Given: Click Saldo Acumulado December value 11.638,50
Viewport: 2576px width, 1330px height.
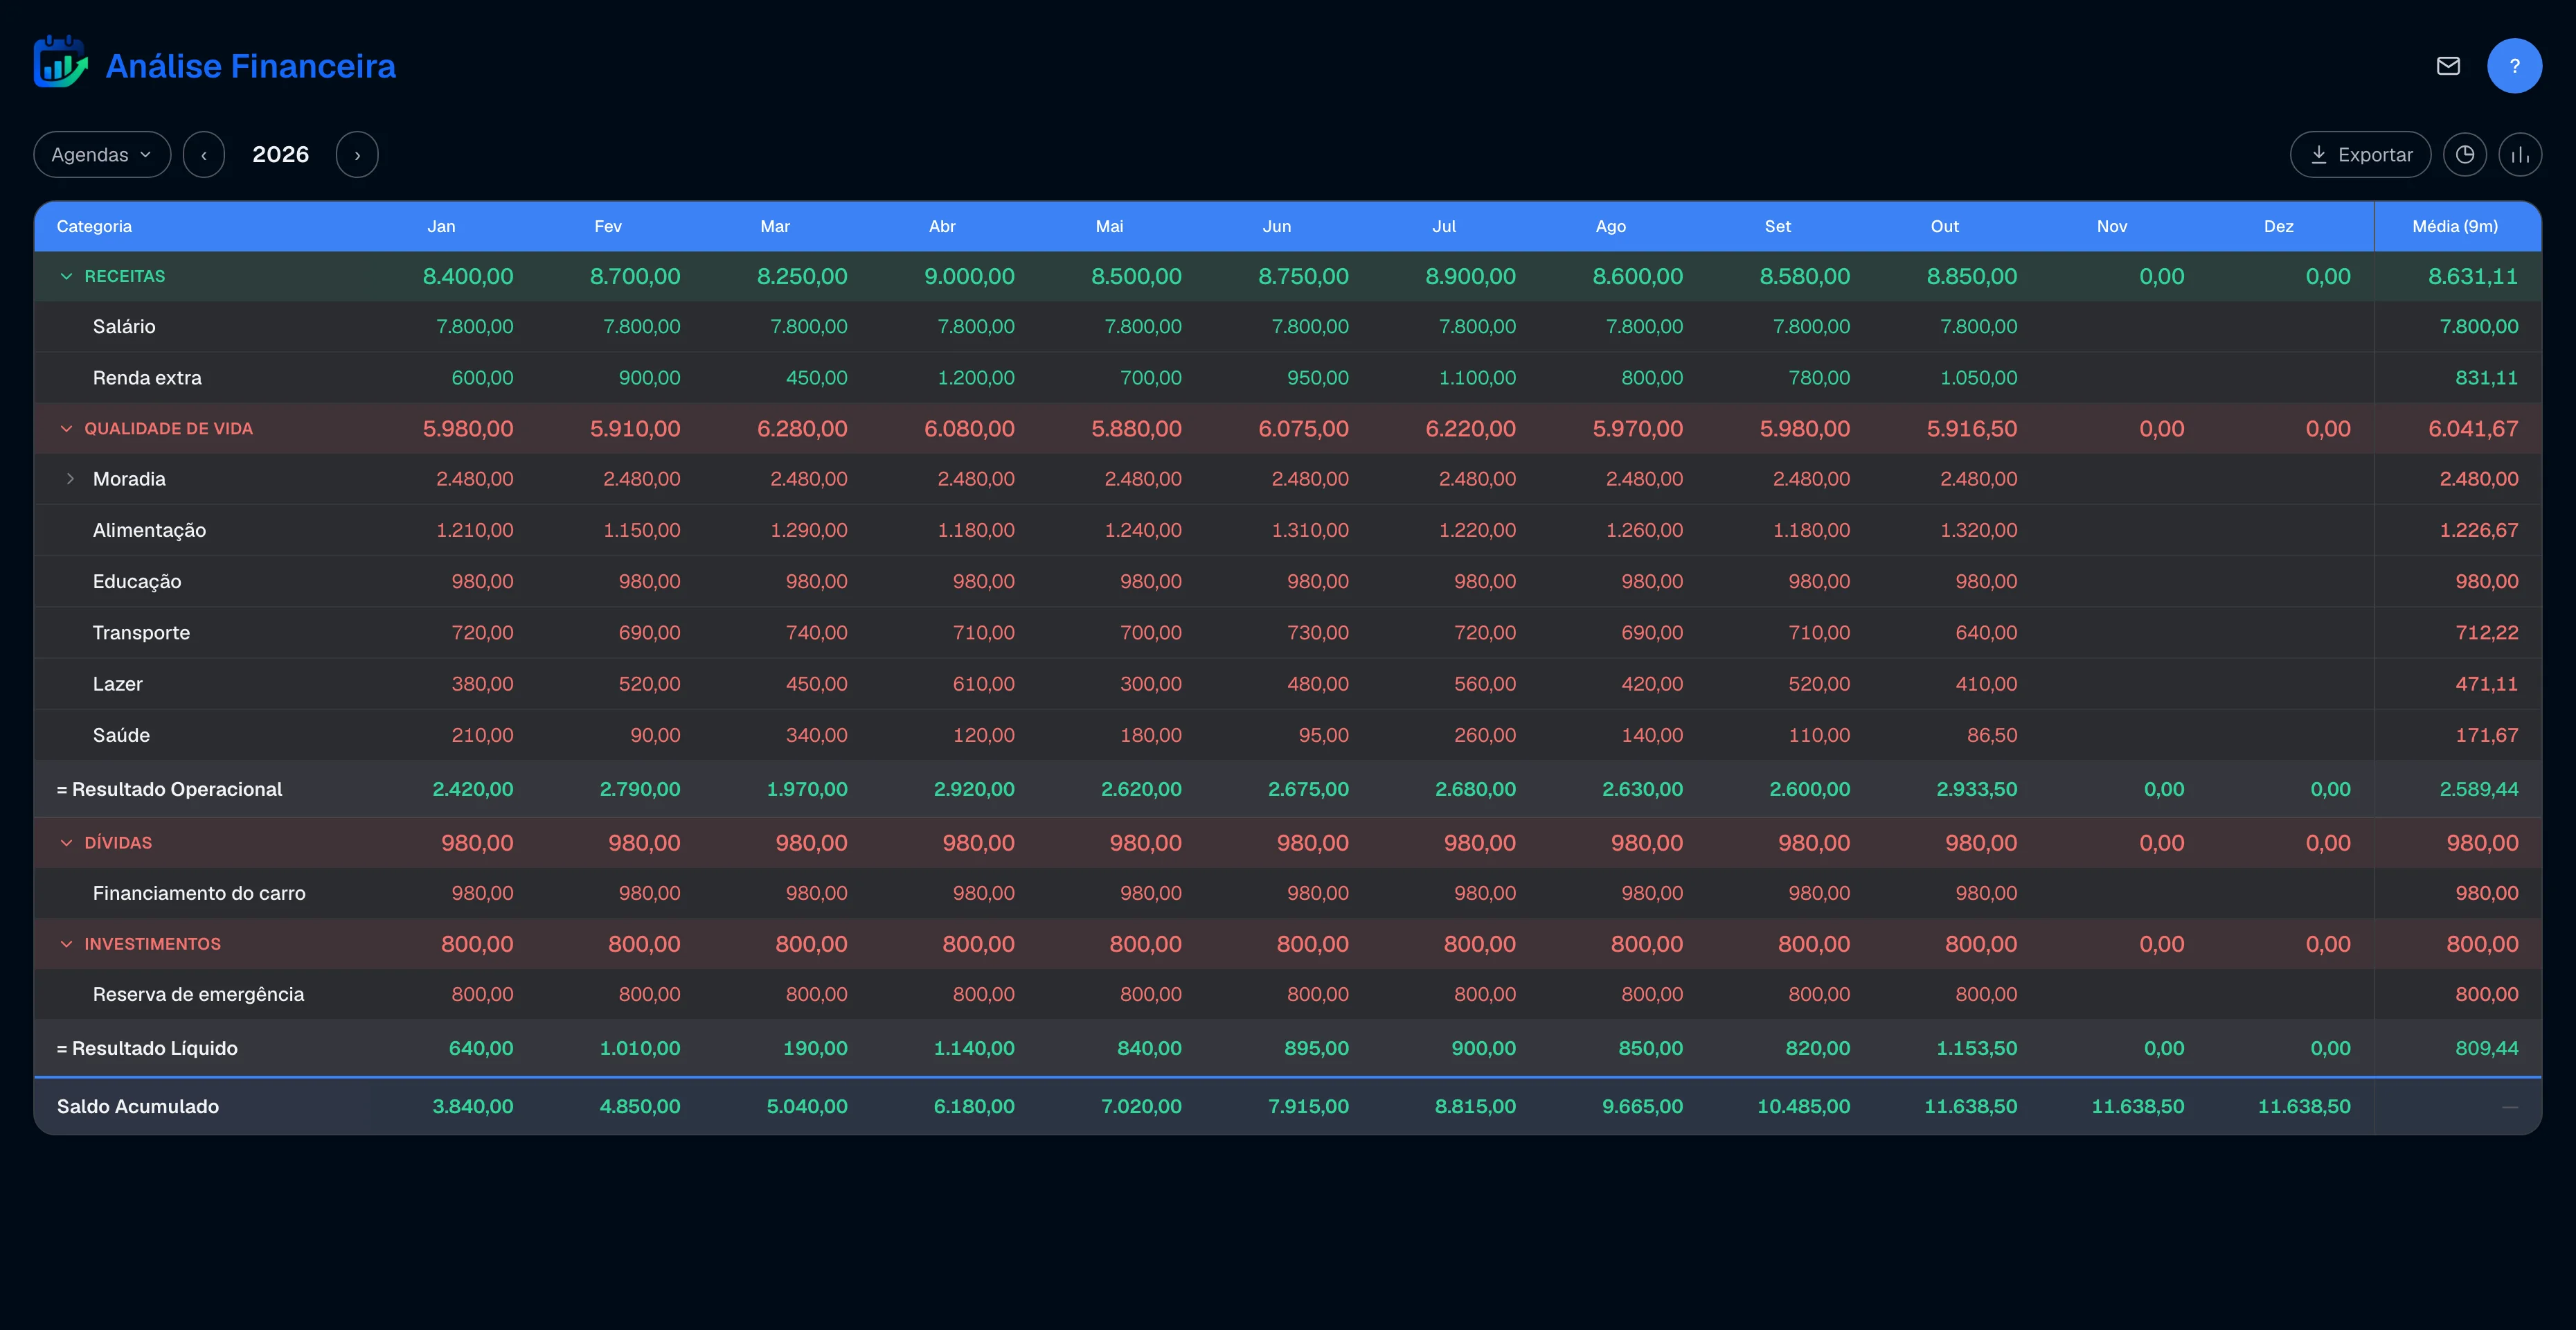Looking at the screenshot, I should point(2304,1106).
